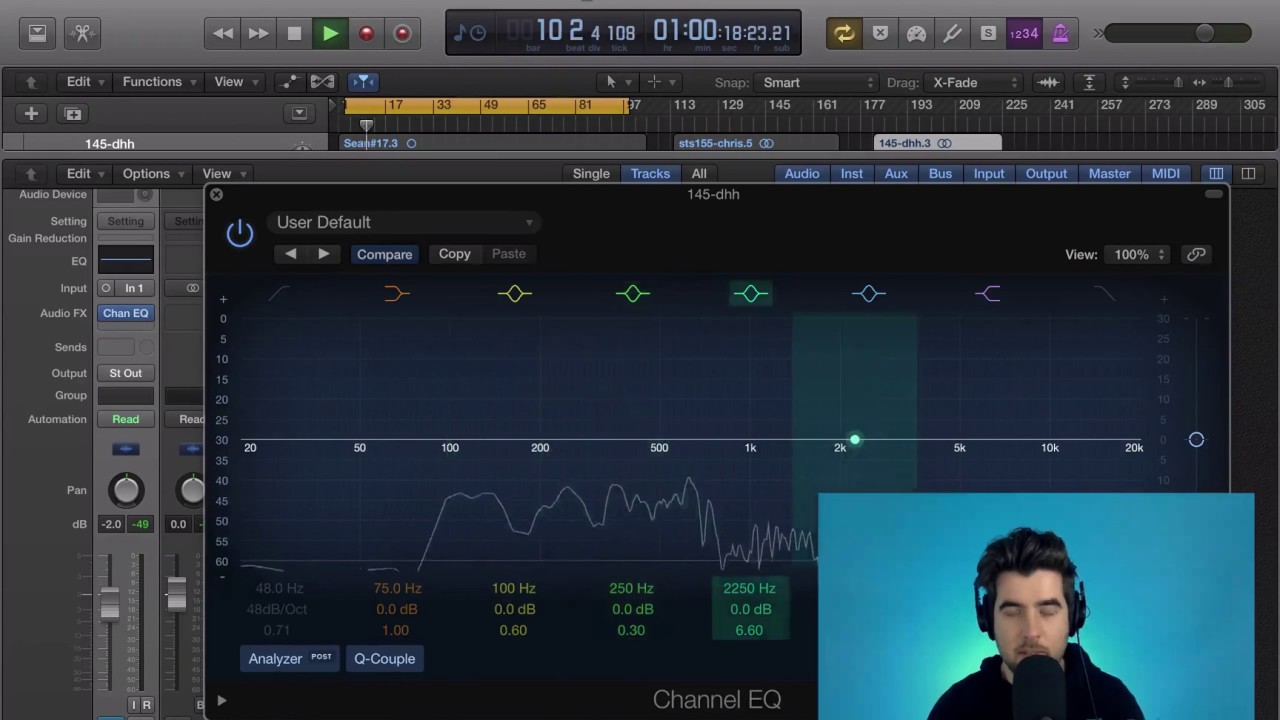
Task: Open the User Default preset dropdown
Action: pyautogui.click(x=404, y=222)
